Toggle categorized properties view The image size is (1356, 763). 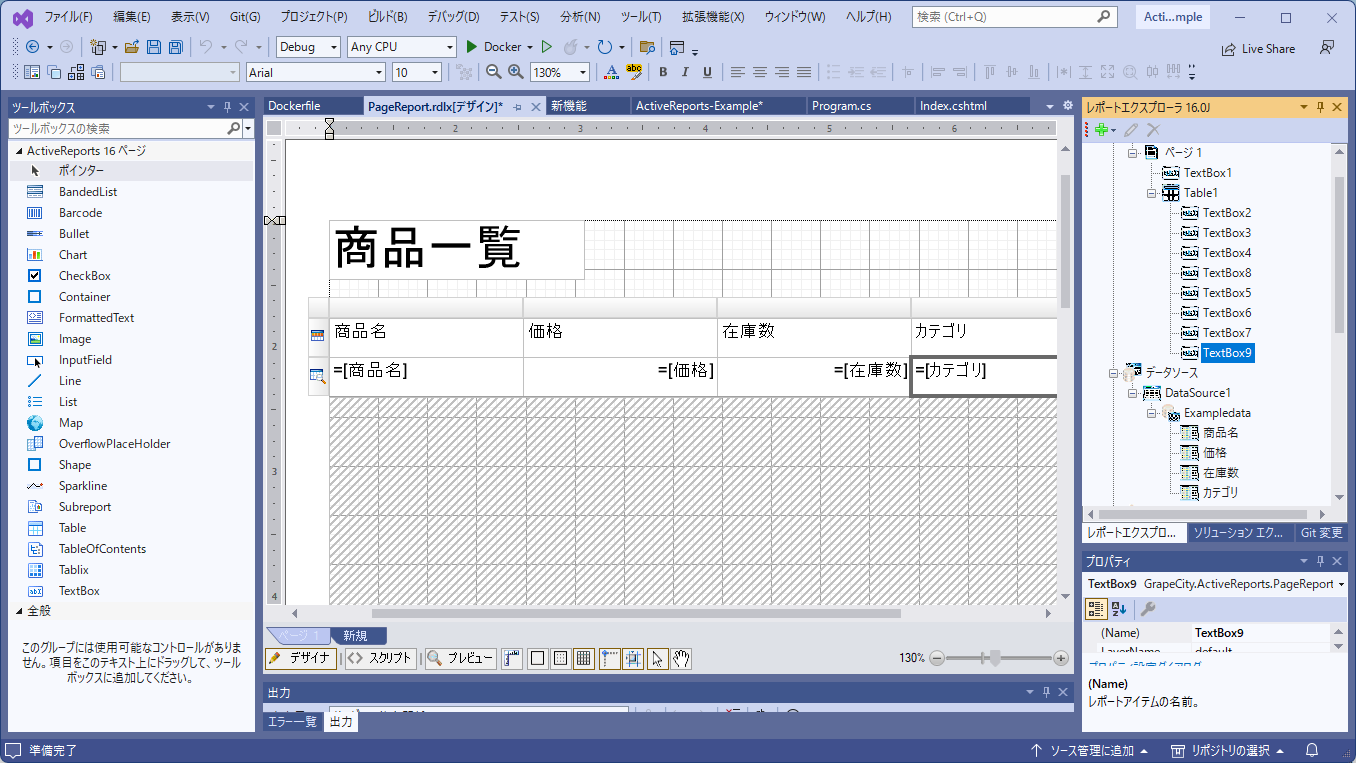(x=1096, y=608)
